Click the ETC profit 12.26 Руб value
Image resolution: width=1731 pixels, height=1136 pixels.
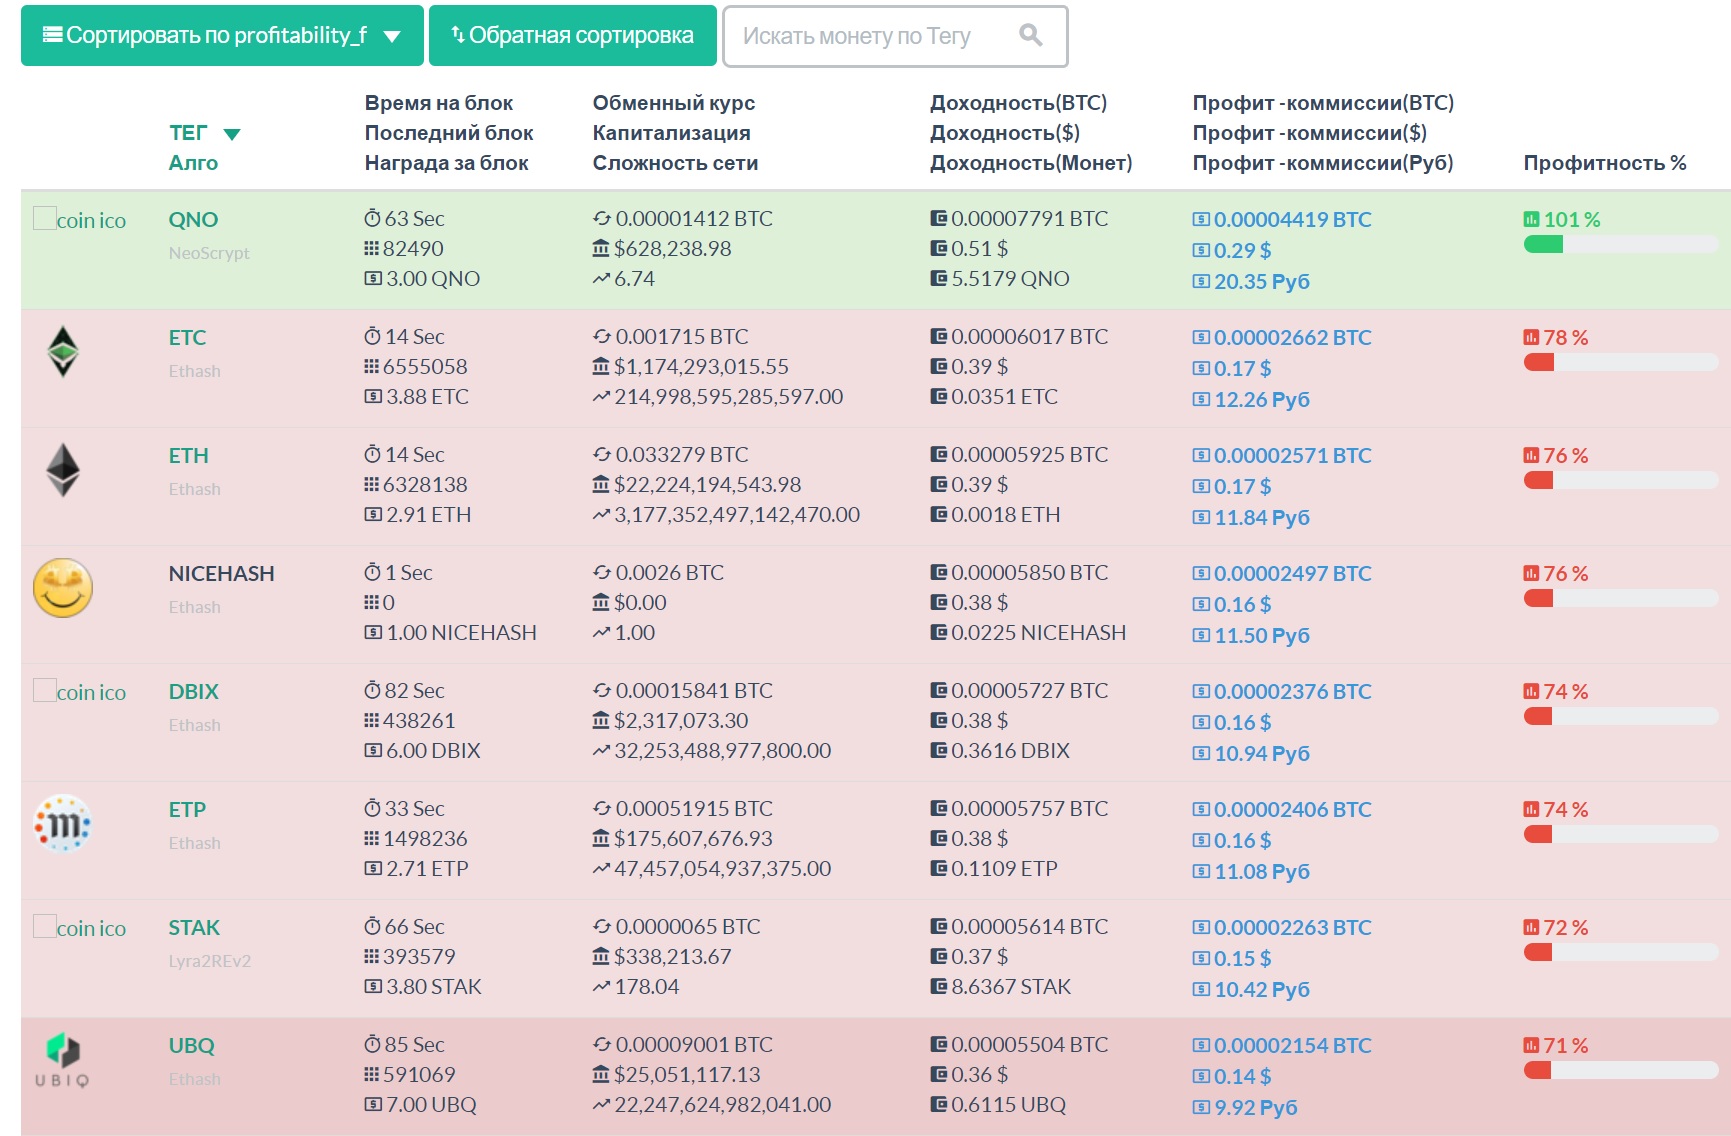coord(1262,400)
